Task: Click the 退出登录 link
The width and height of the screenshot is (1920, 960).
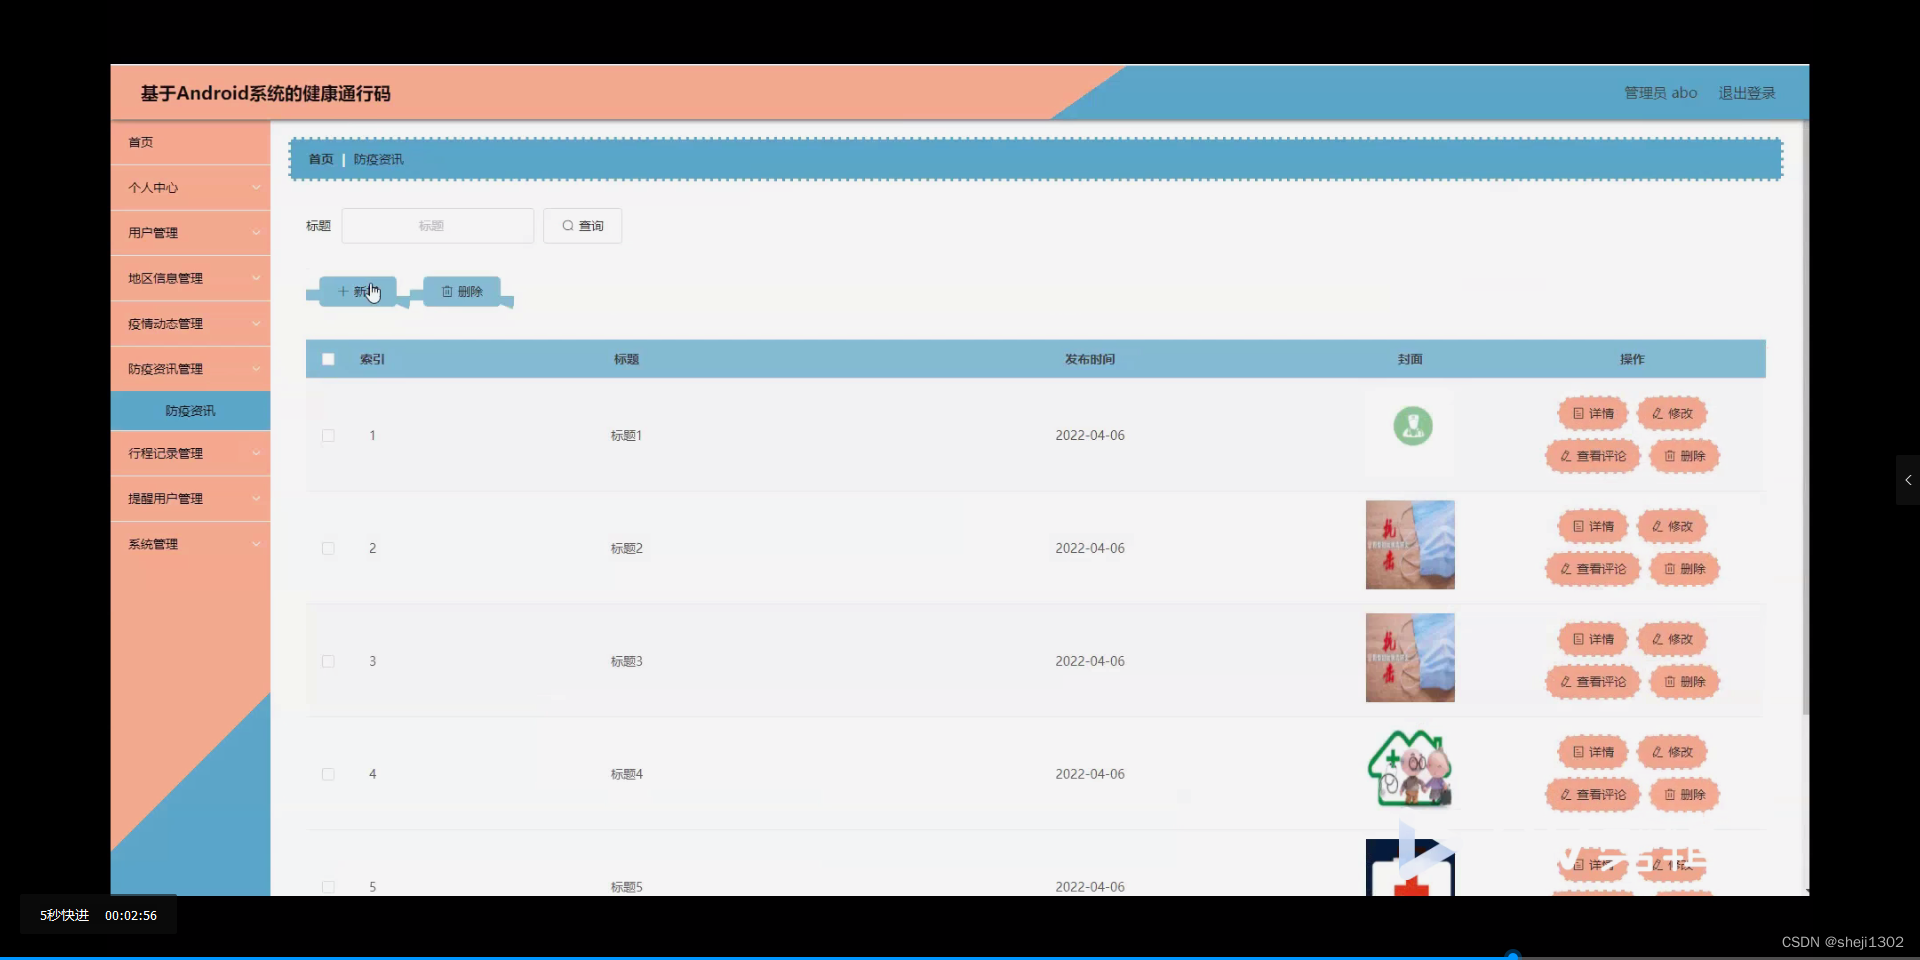Action: [1747, 92]
